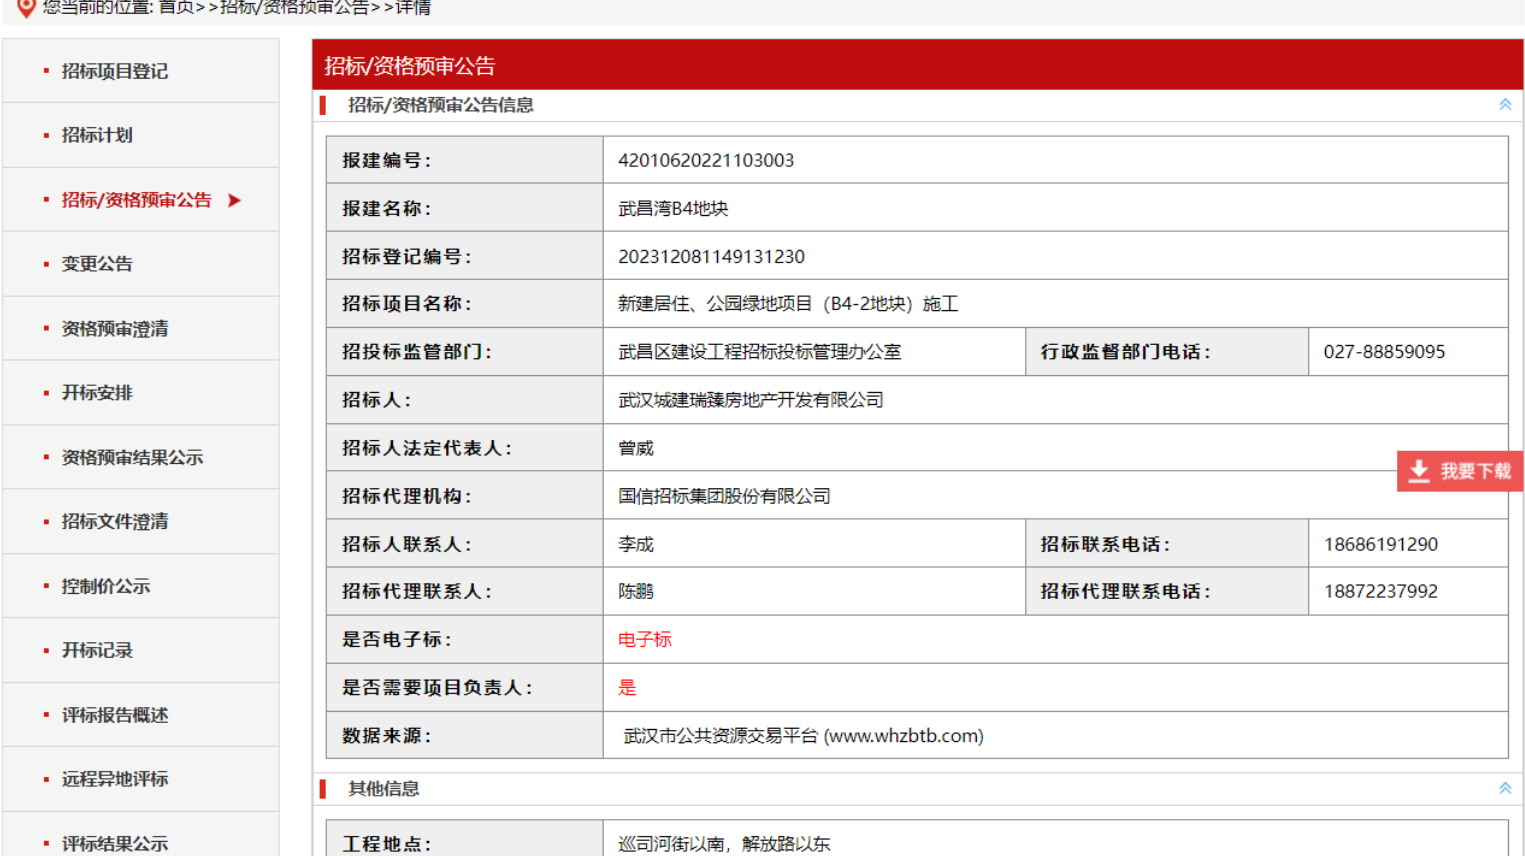Select 开标安排 from sidebar

97,393
